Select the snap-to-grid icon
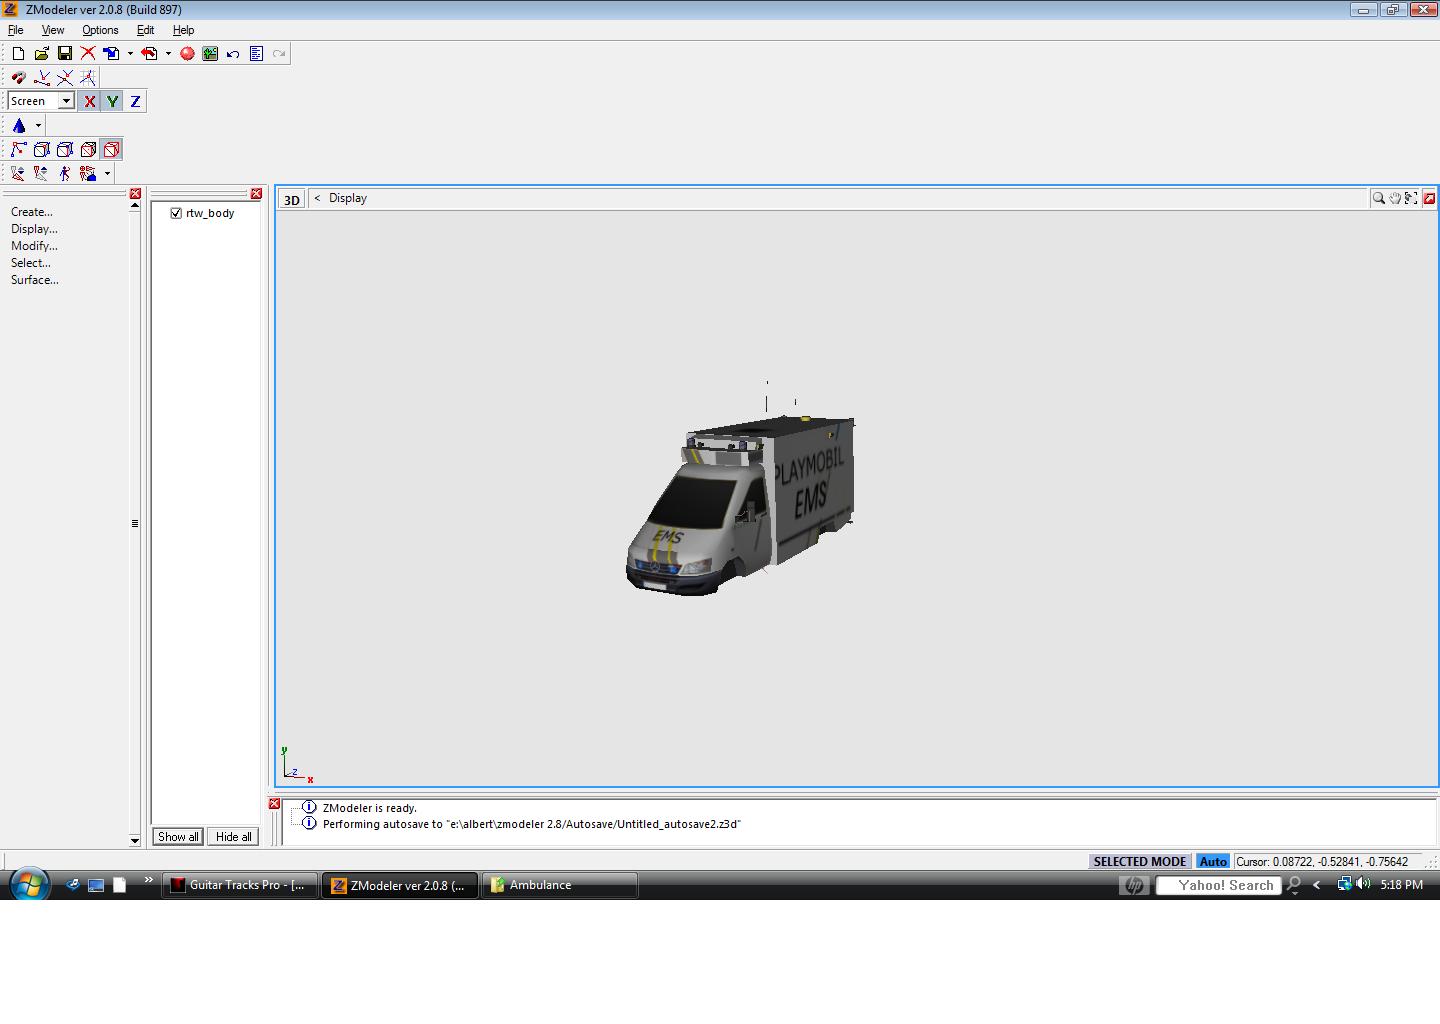 [88, 77]
